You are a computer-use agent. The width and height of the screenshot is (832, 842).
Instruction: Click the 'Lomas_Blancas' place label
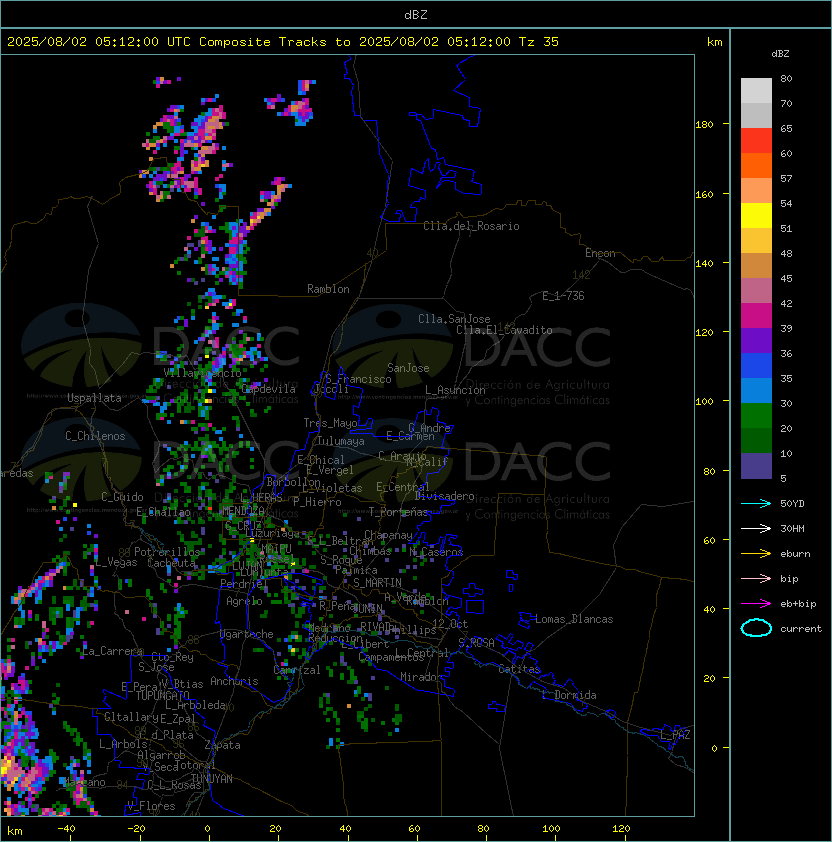(x=574, y=619)
